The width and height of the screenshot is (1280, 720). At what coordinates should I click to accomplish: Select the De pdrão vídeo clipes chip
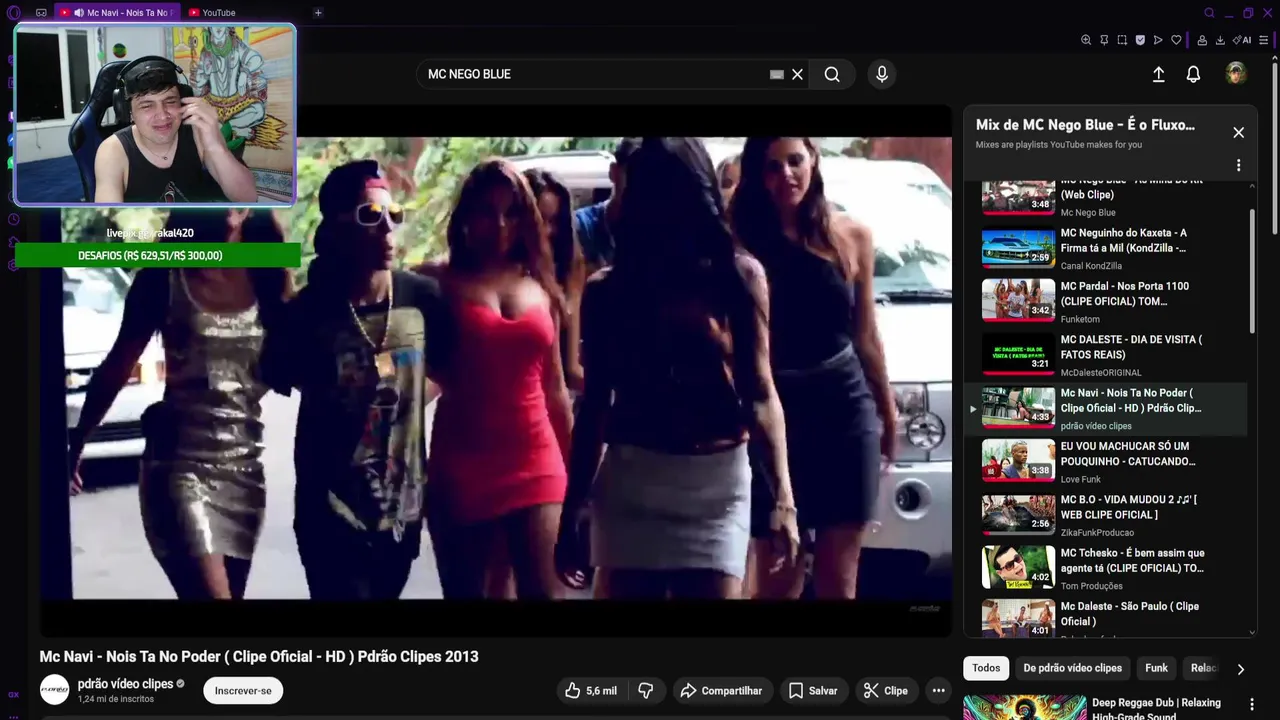pos(1072,668)
